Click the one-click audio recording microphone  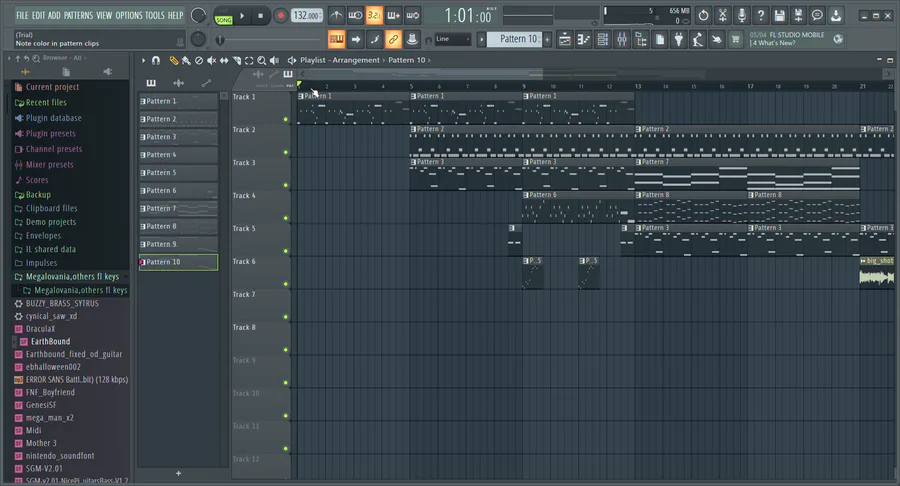pyautogui.click(x=742, y=15)
